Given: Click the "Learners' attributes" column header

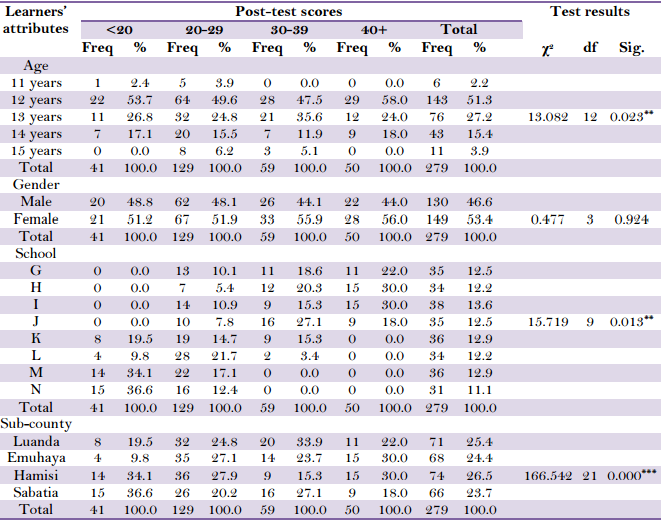Looking at the screenshot, I should click(38, 20).
